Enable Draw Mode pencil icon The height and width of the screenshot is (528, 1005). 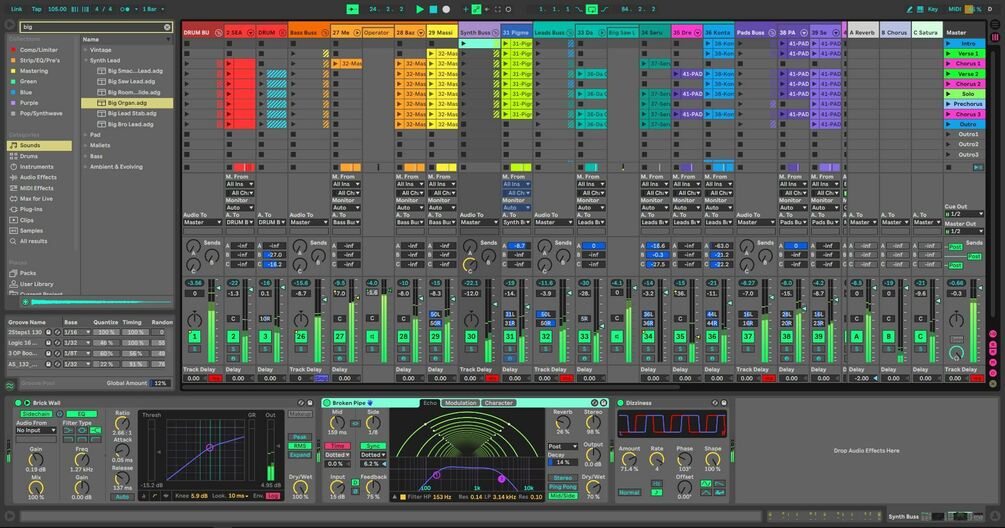(909, 9)
